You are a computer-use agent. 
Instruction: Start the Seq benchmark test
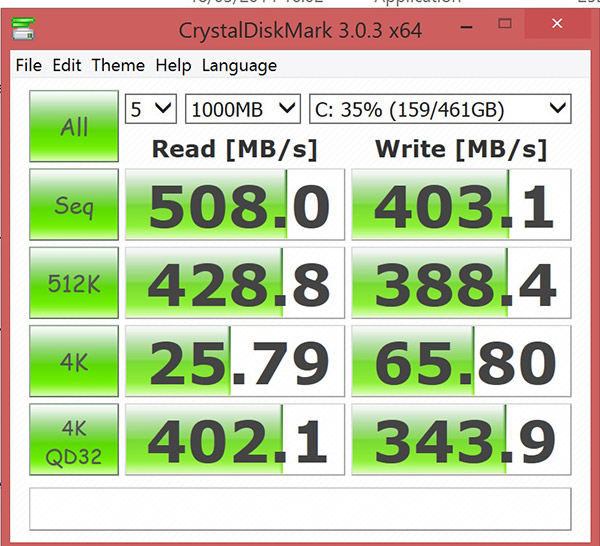tap(74, 205)
